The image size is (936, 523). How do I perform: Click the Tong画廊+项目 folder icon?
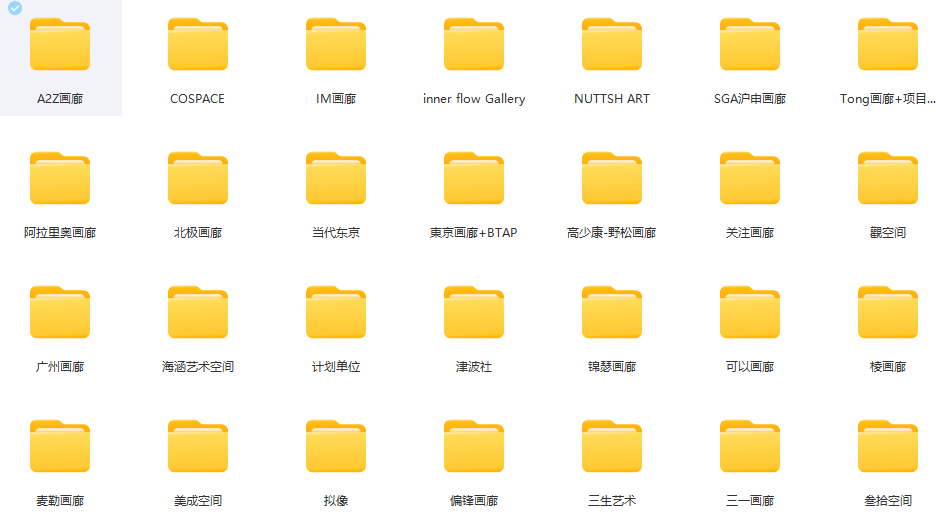(887, 45)
